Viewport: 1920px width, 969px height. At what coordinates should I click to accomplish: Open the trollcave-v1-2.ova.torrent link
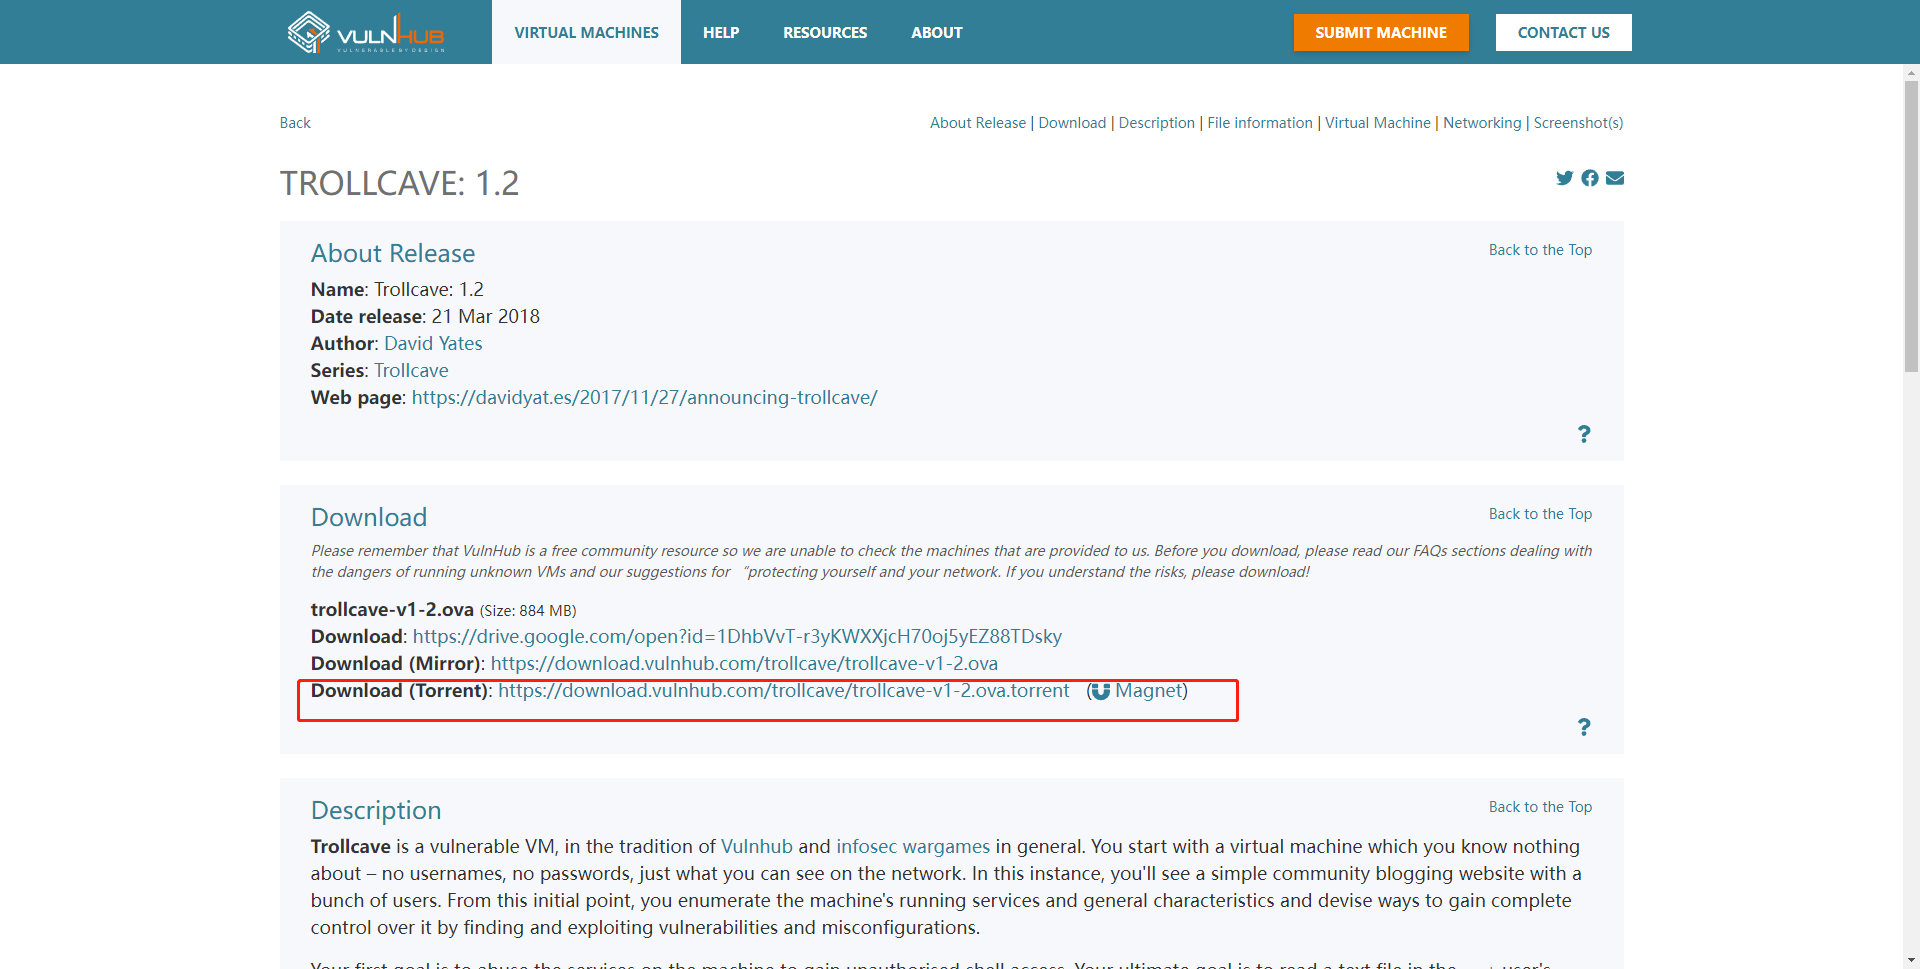(x=784, y=691)
